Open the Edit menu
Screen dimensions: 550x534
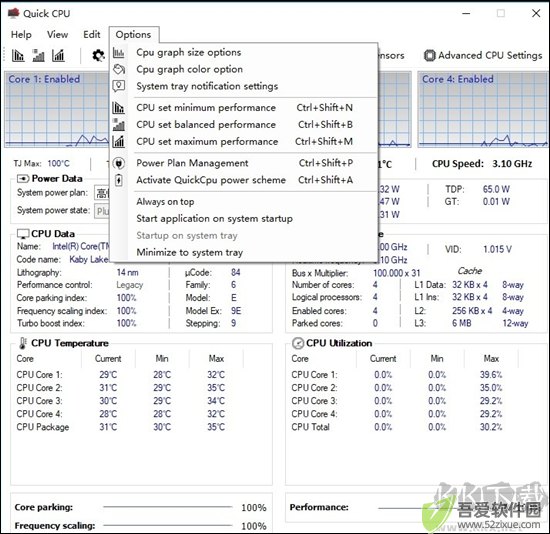[92, 34]
